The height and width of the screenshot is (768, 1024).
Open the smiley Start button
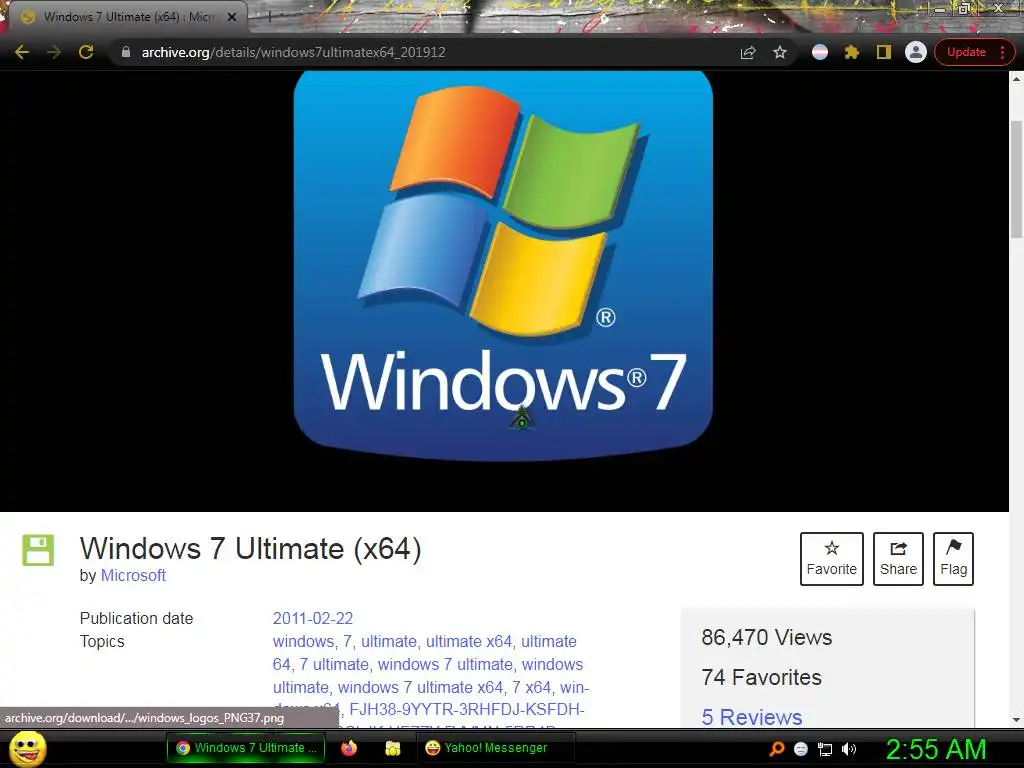tap(28, 748)
